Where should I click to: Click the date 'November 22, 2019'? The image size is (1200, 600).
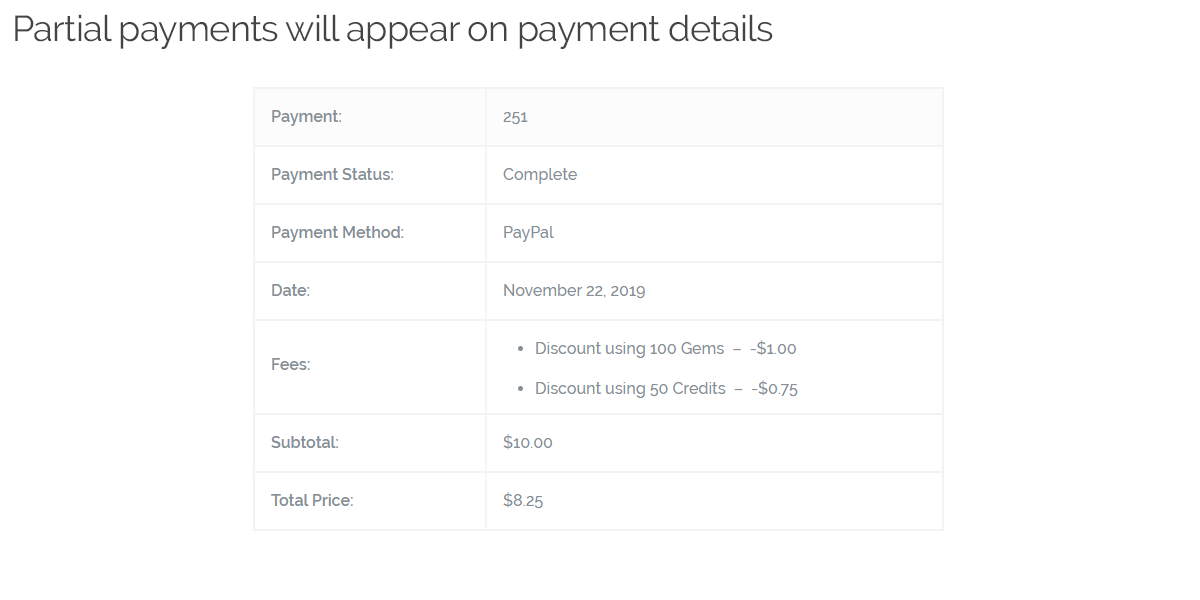point(574,291)
